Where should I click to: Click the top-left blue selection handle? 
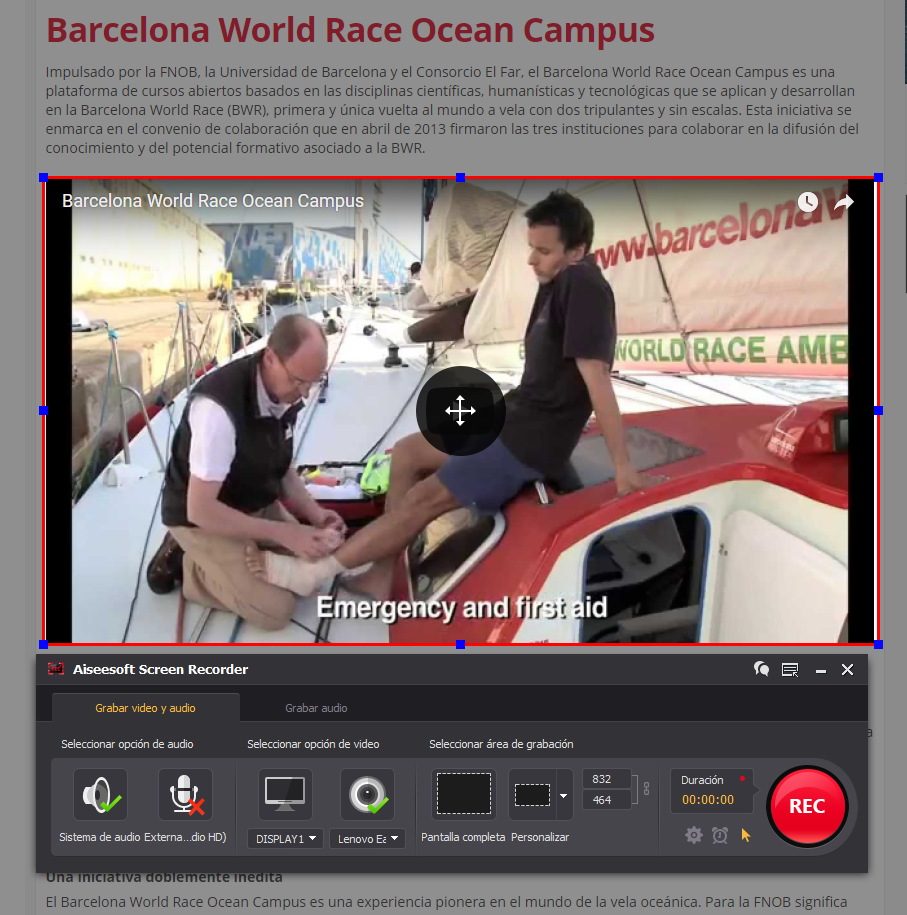click(43, 177)
